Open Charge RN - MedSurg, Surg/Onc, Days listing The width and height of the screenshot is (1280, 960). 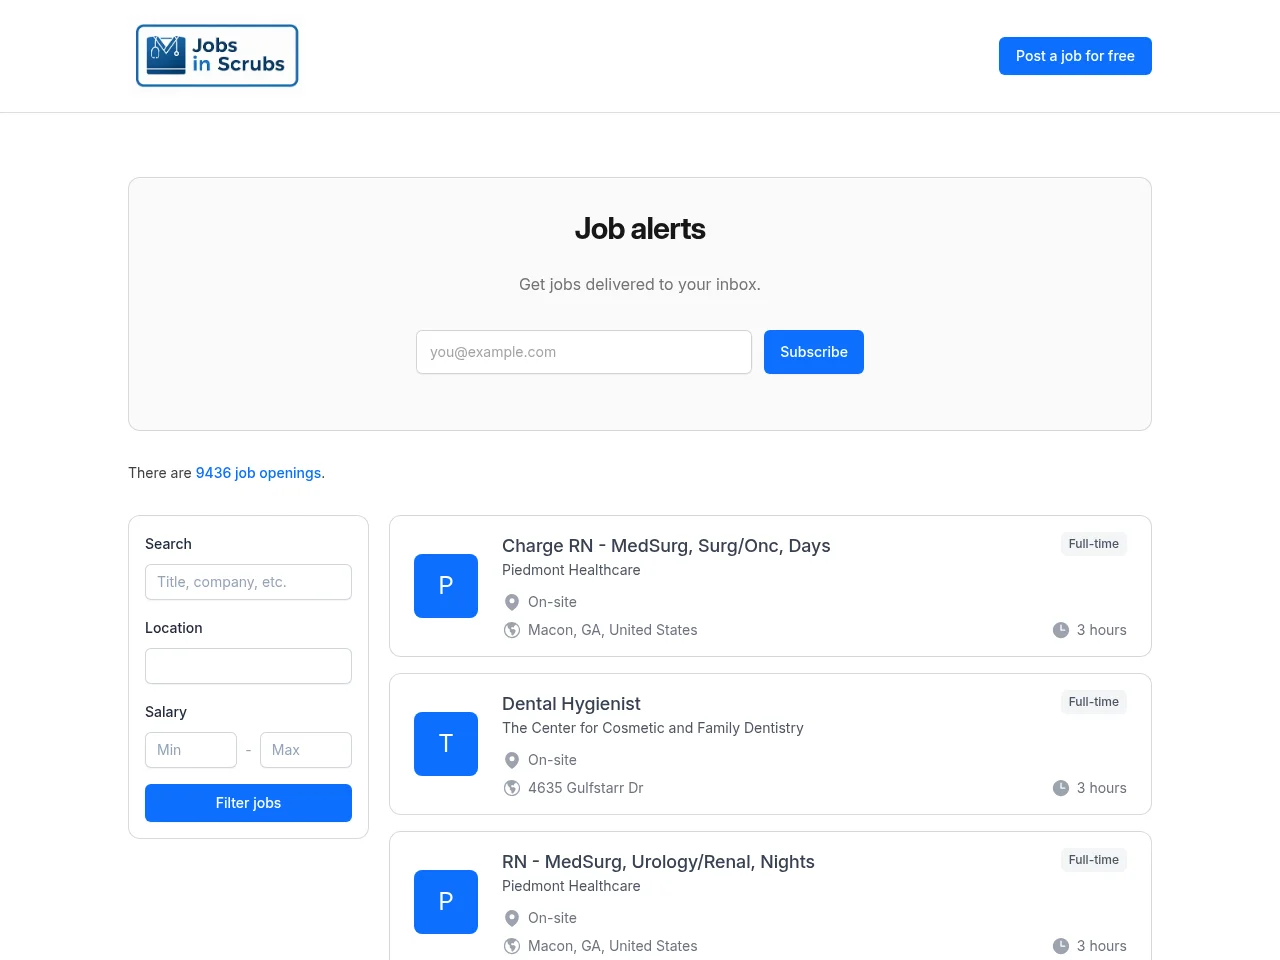666,546
